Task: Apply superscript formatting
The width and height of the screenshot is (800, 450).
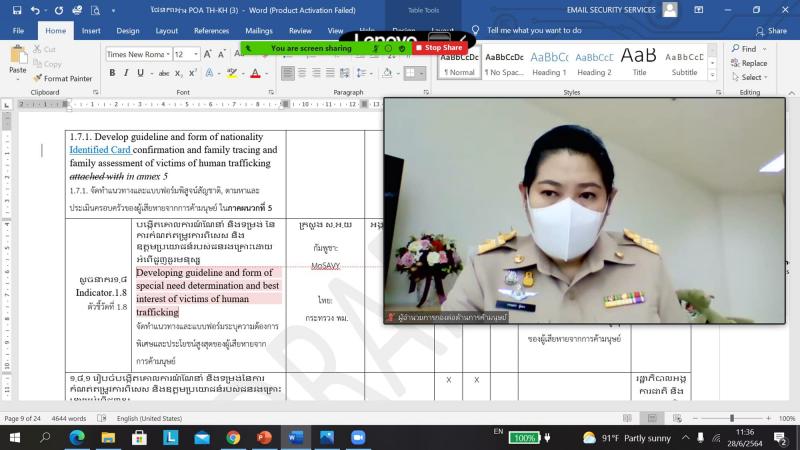Action: coord(192,73)
